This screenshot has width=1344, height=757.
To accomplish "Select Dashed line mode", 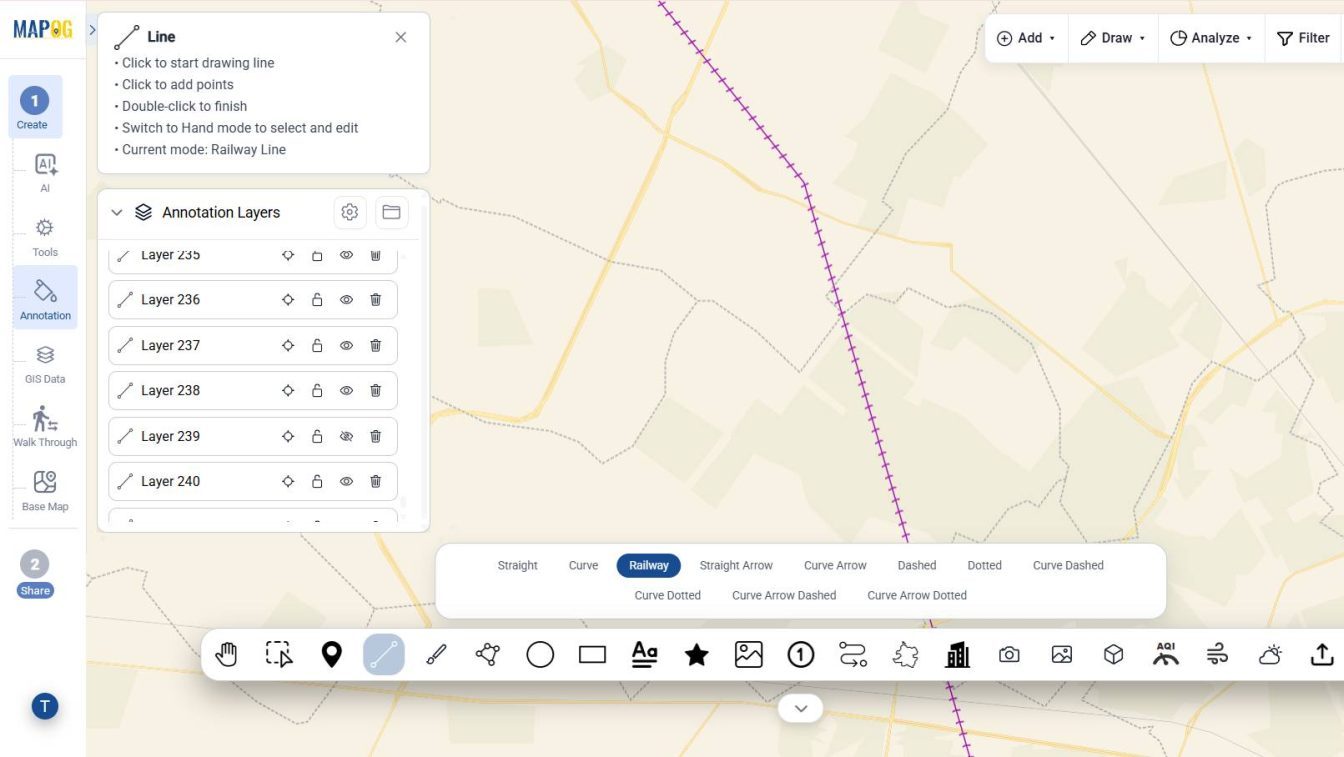I will click(x=917, y=565).
